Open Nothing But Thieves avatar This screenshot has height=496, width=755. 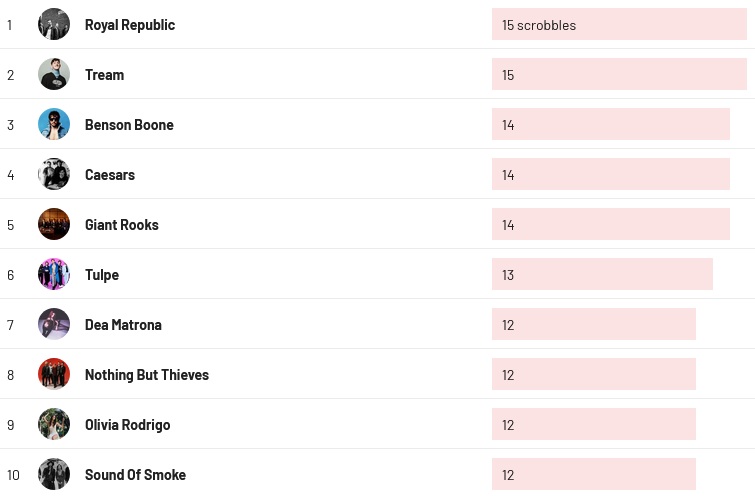click(54, 375)
